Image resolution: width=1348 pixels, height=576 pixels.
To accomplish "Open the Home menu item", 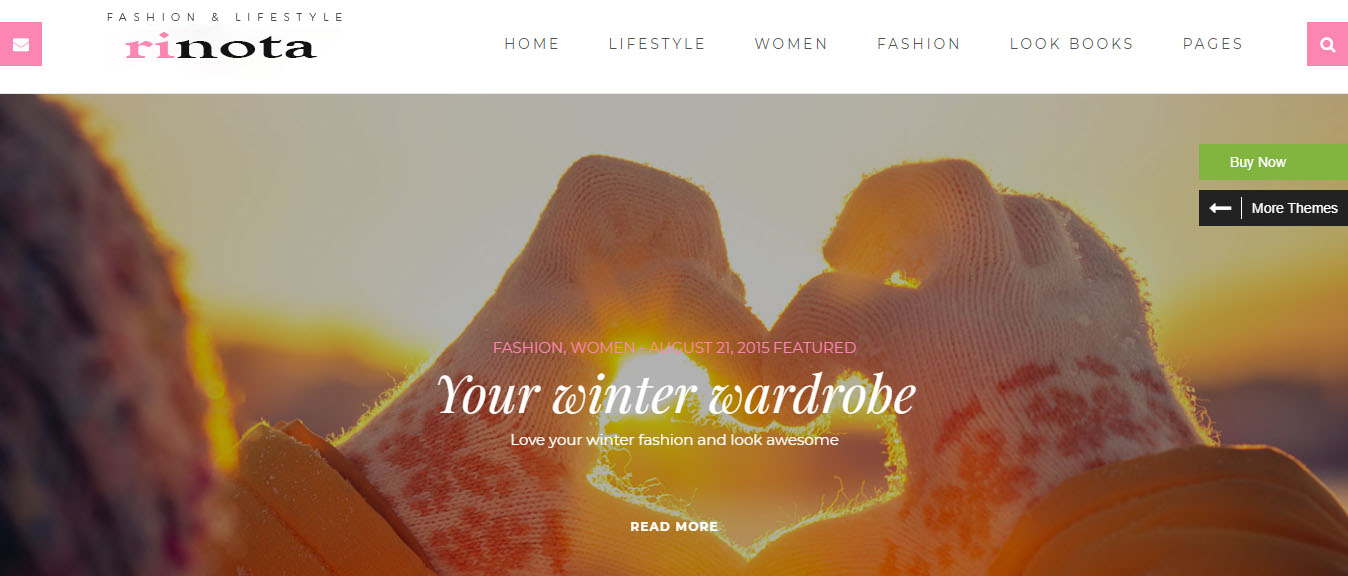I will click(x=532, y=44).
